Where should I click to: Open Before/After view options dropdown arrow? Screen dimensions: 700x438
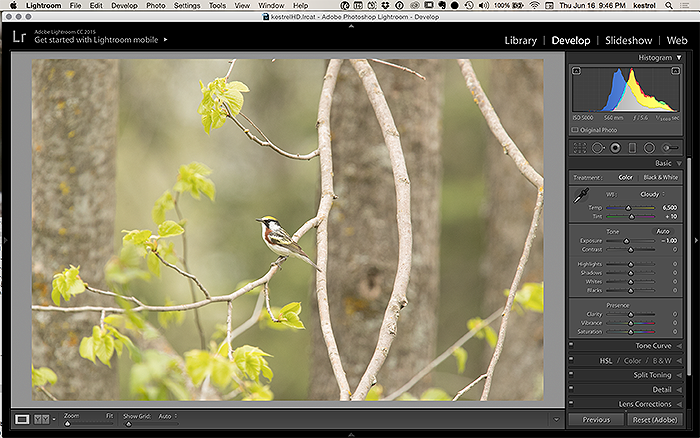click(x=54, y=419)
